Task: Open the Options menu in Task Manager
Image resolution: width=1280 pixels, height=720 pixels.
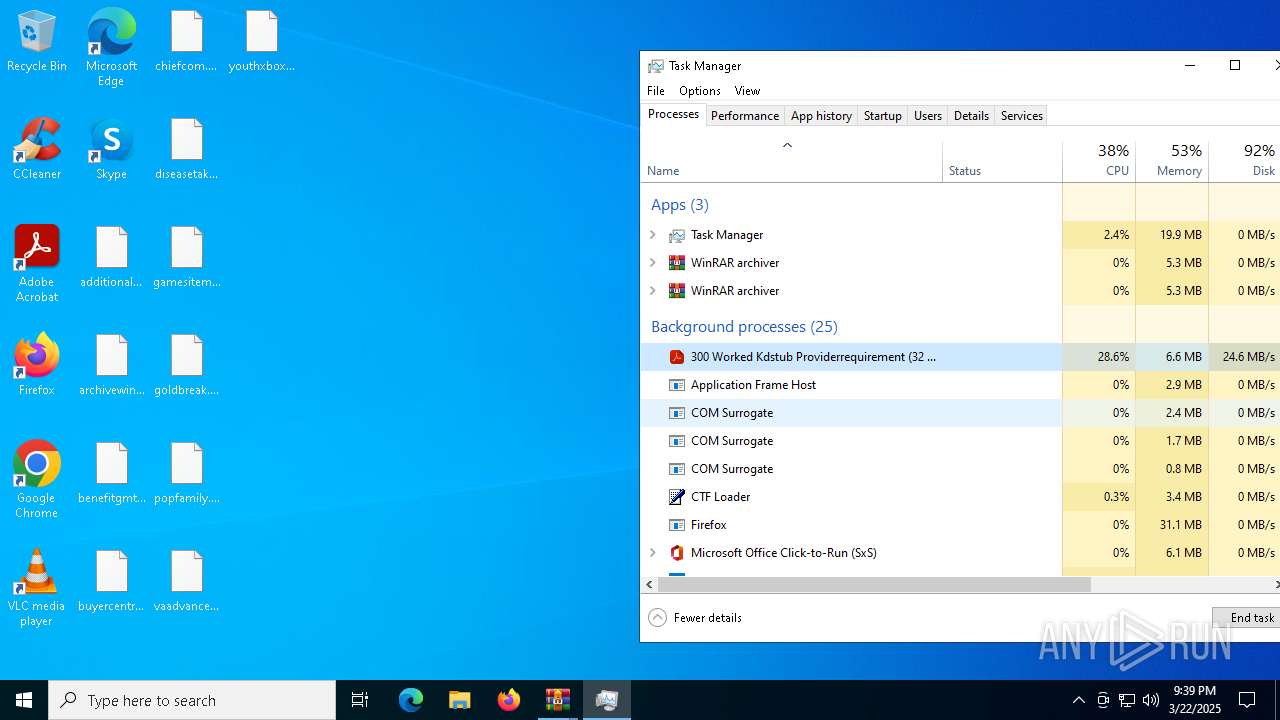Action: [700, 91]
